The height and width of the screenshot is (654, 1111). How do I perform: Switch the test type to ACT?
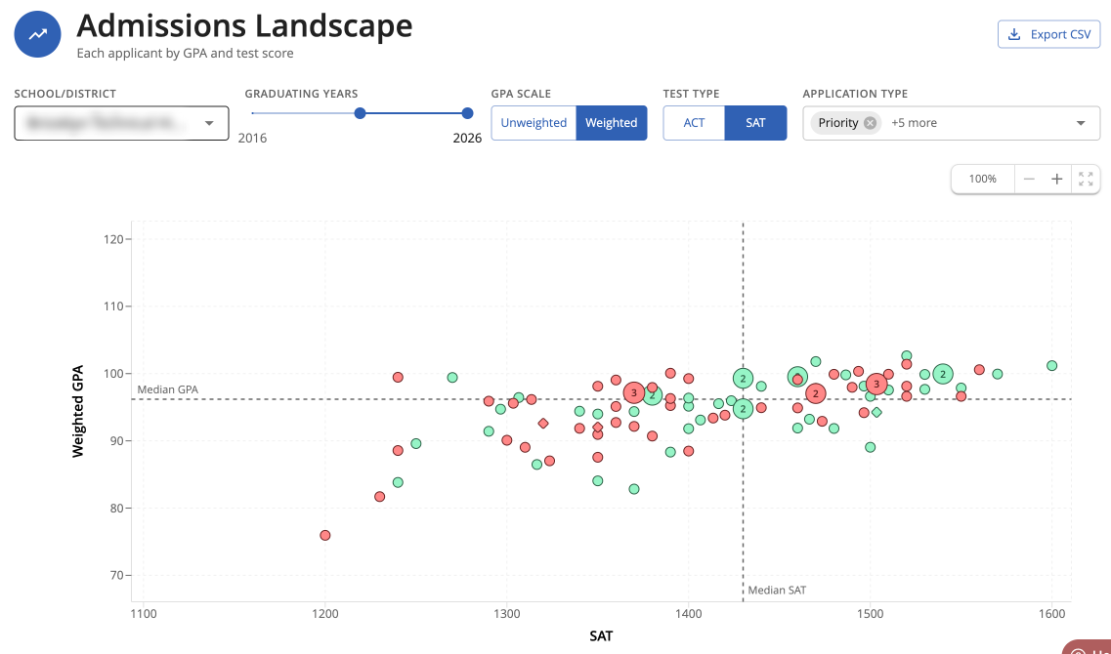click(694, 123)
